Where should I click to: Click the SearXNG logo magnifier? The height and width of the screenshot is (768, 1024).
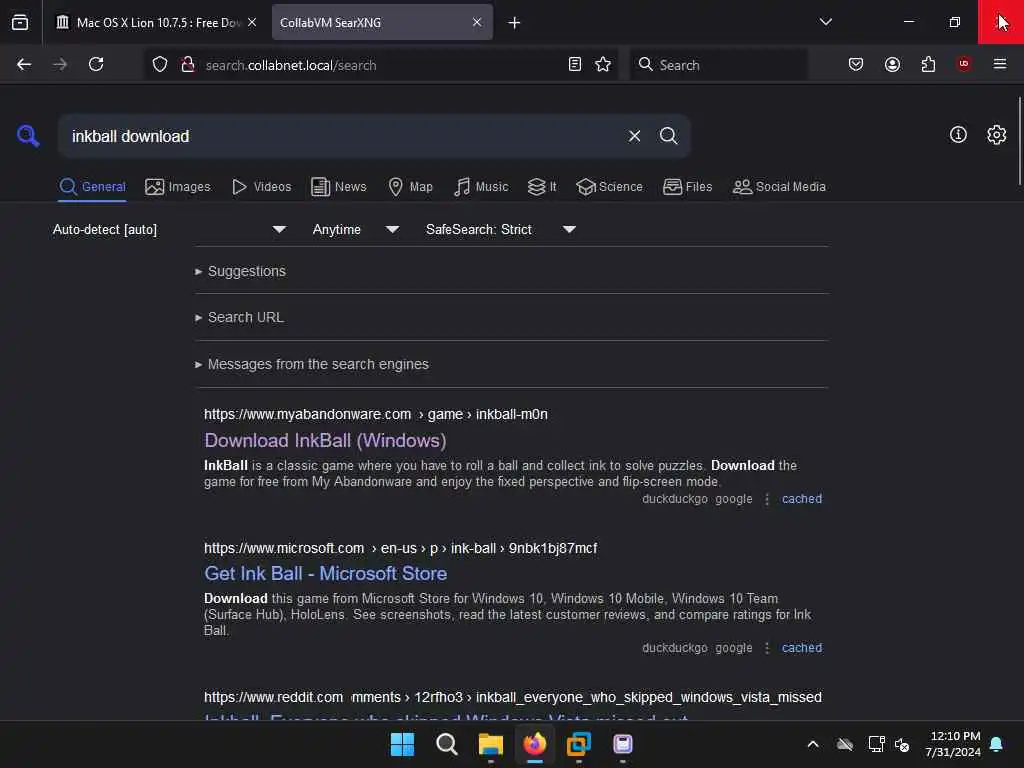pyautogui.click(x=28, y=136)
